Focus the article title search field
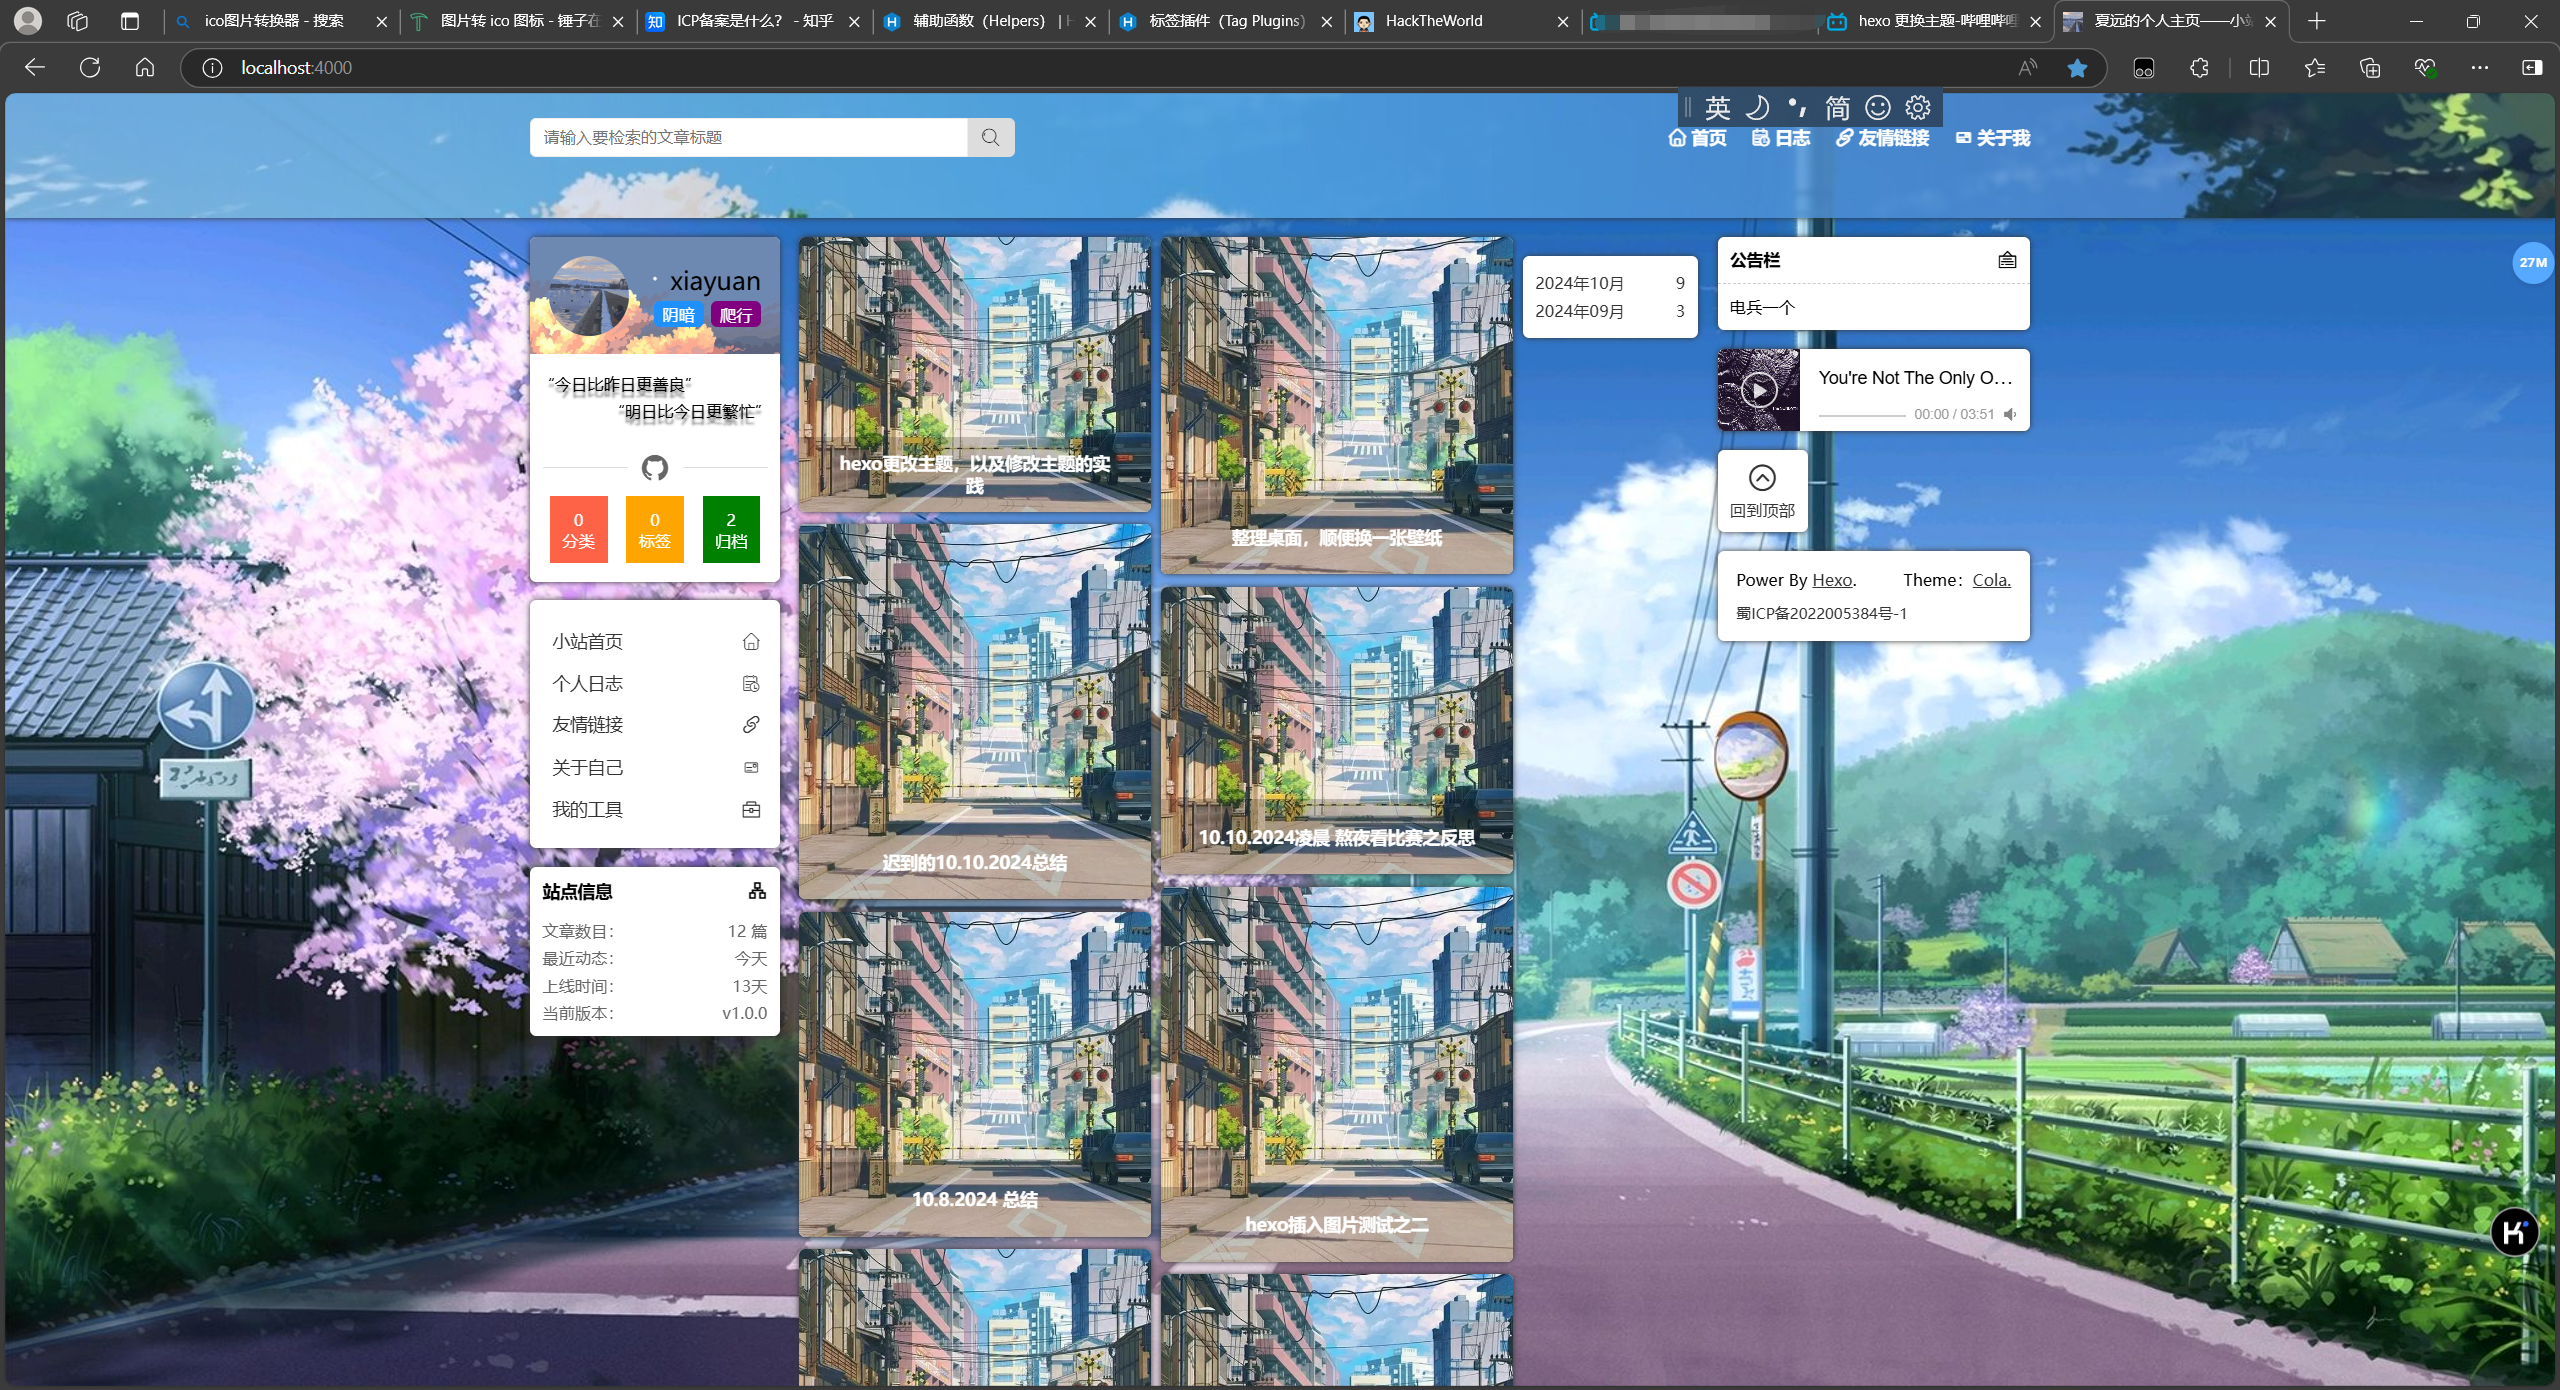Image resolution: width=2560 pixels, height=1390 pixels. click(x=748, y=137)
